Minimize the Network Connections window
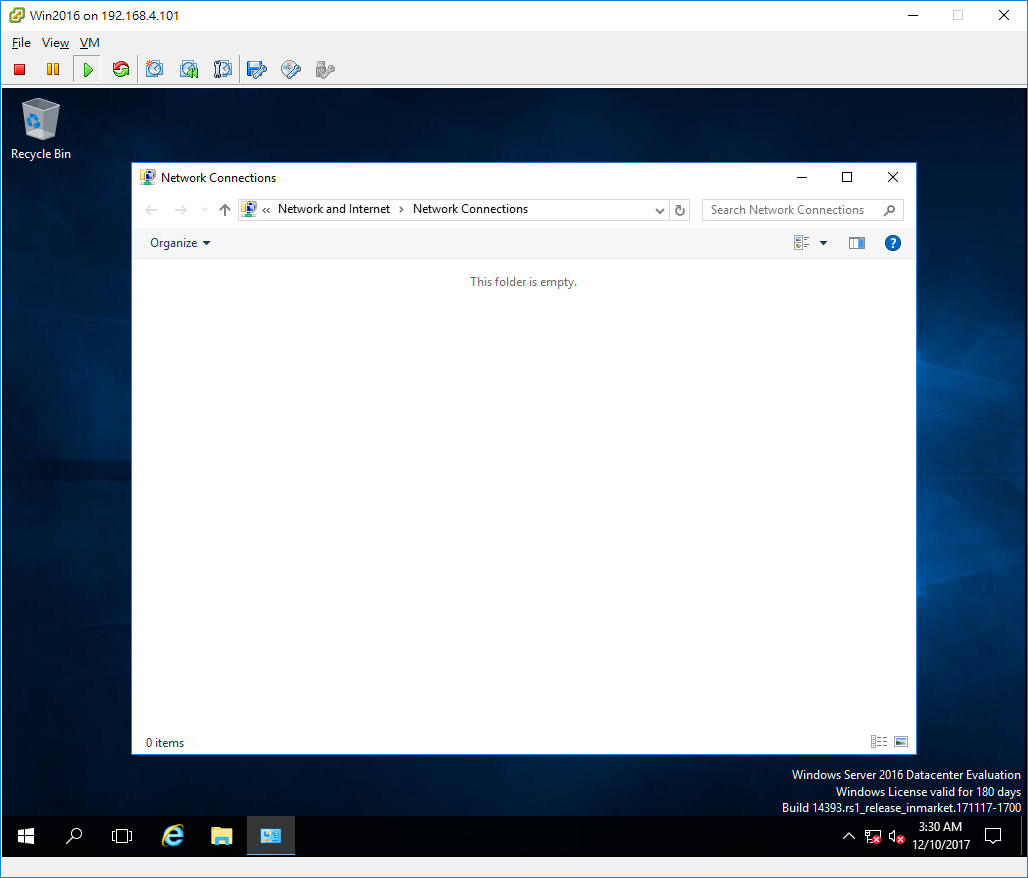This screenshot has height=878, width=1028. click(x=802, y=178)
